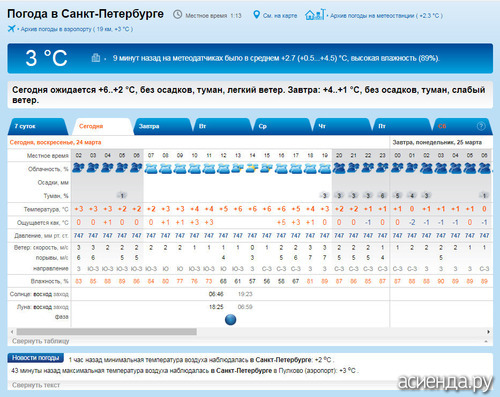Click the cloud icon for hour 02 today
The image size is (500, 397).
click(79, 168)
